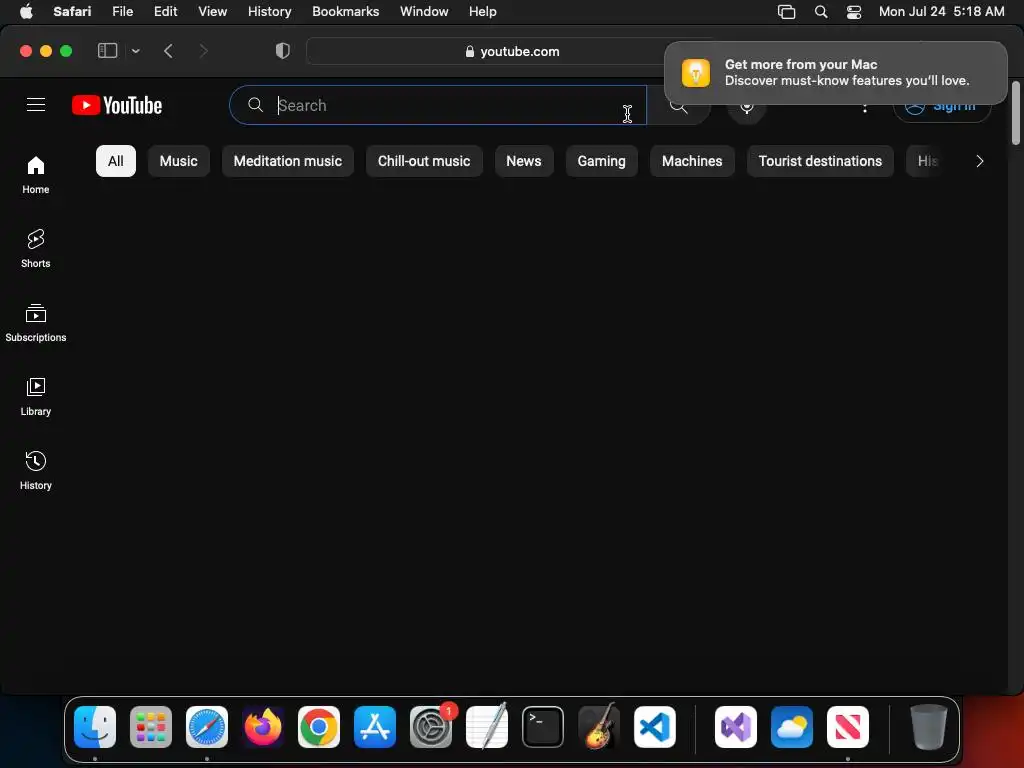Launch Visual Studio from the Dock

tap(736, 726)
